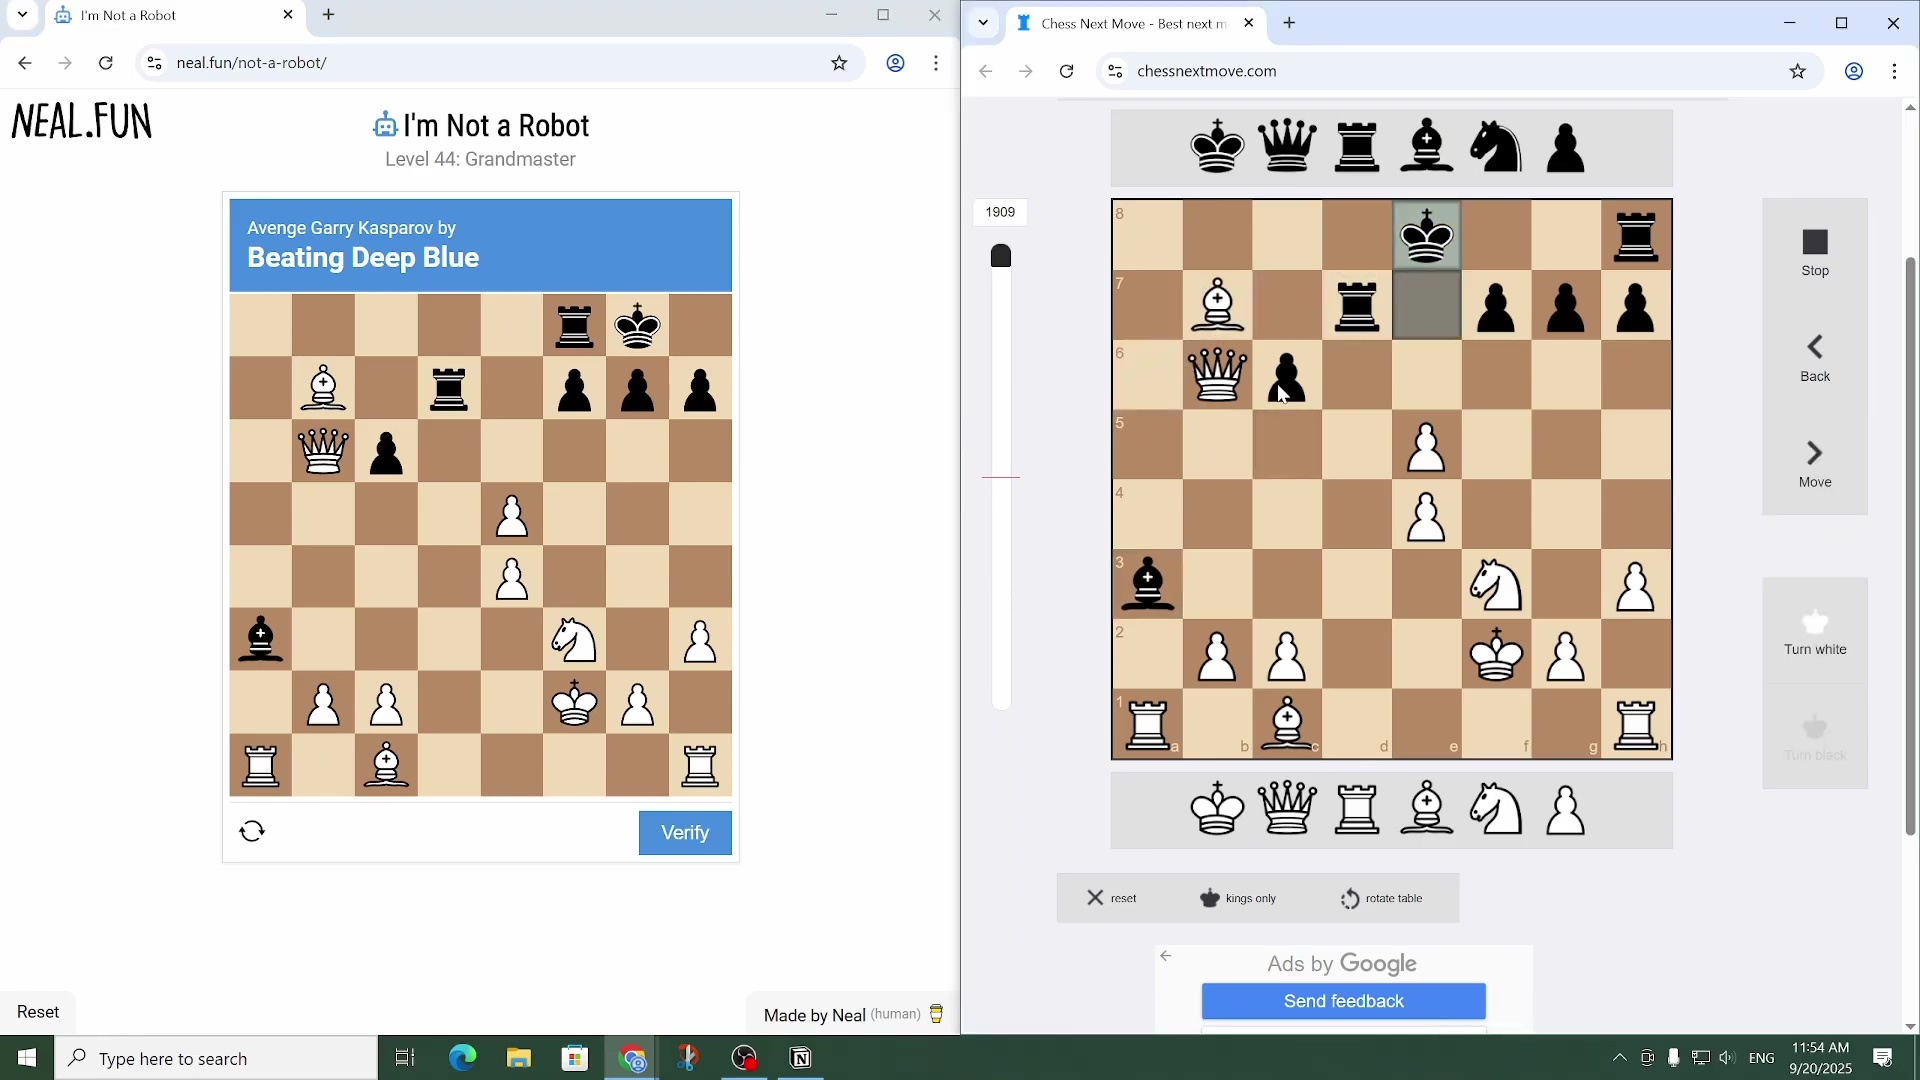The image size is (1920, 1080).
Task: Click the taskbar search box
Action: 216,1058
